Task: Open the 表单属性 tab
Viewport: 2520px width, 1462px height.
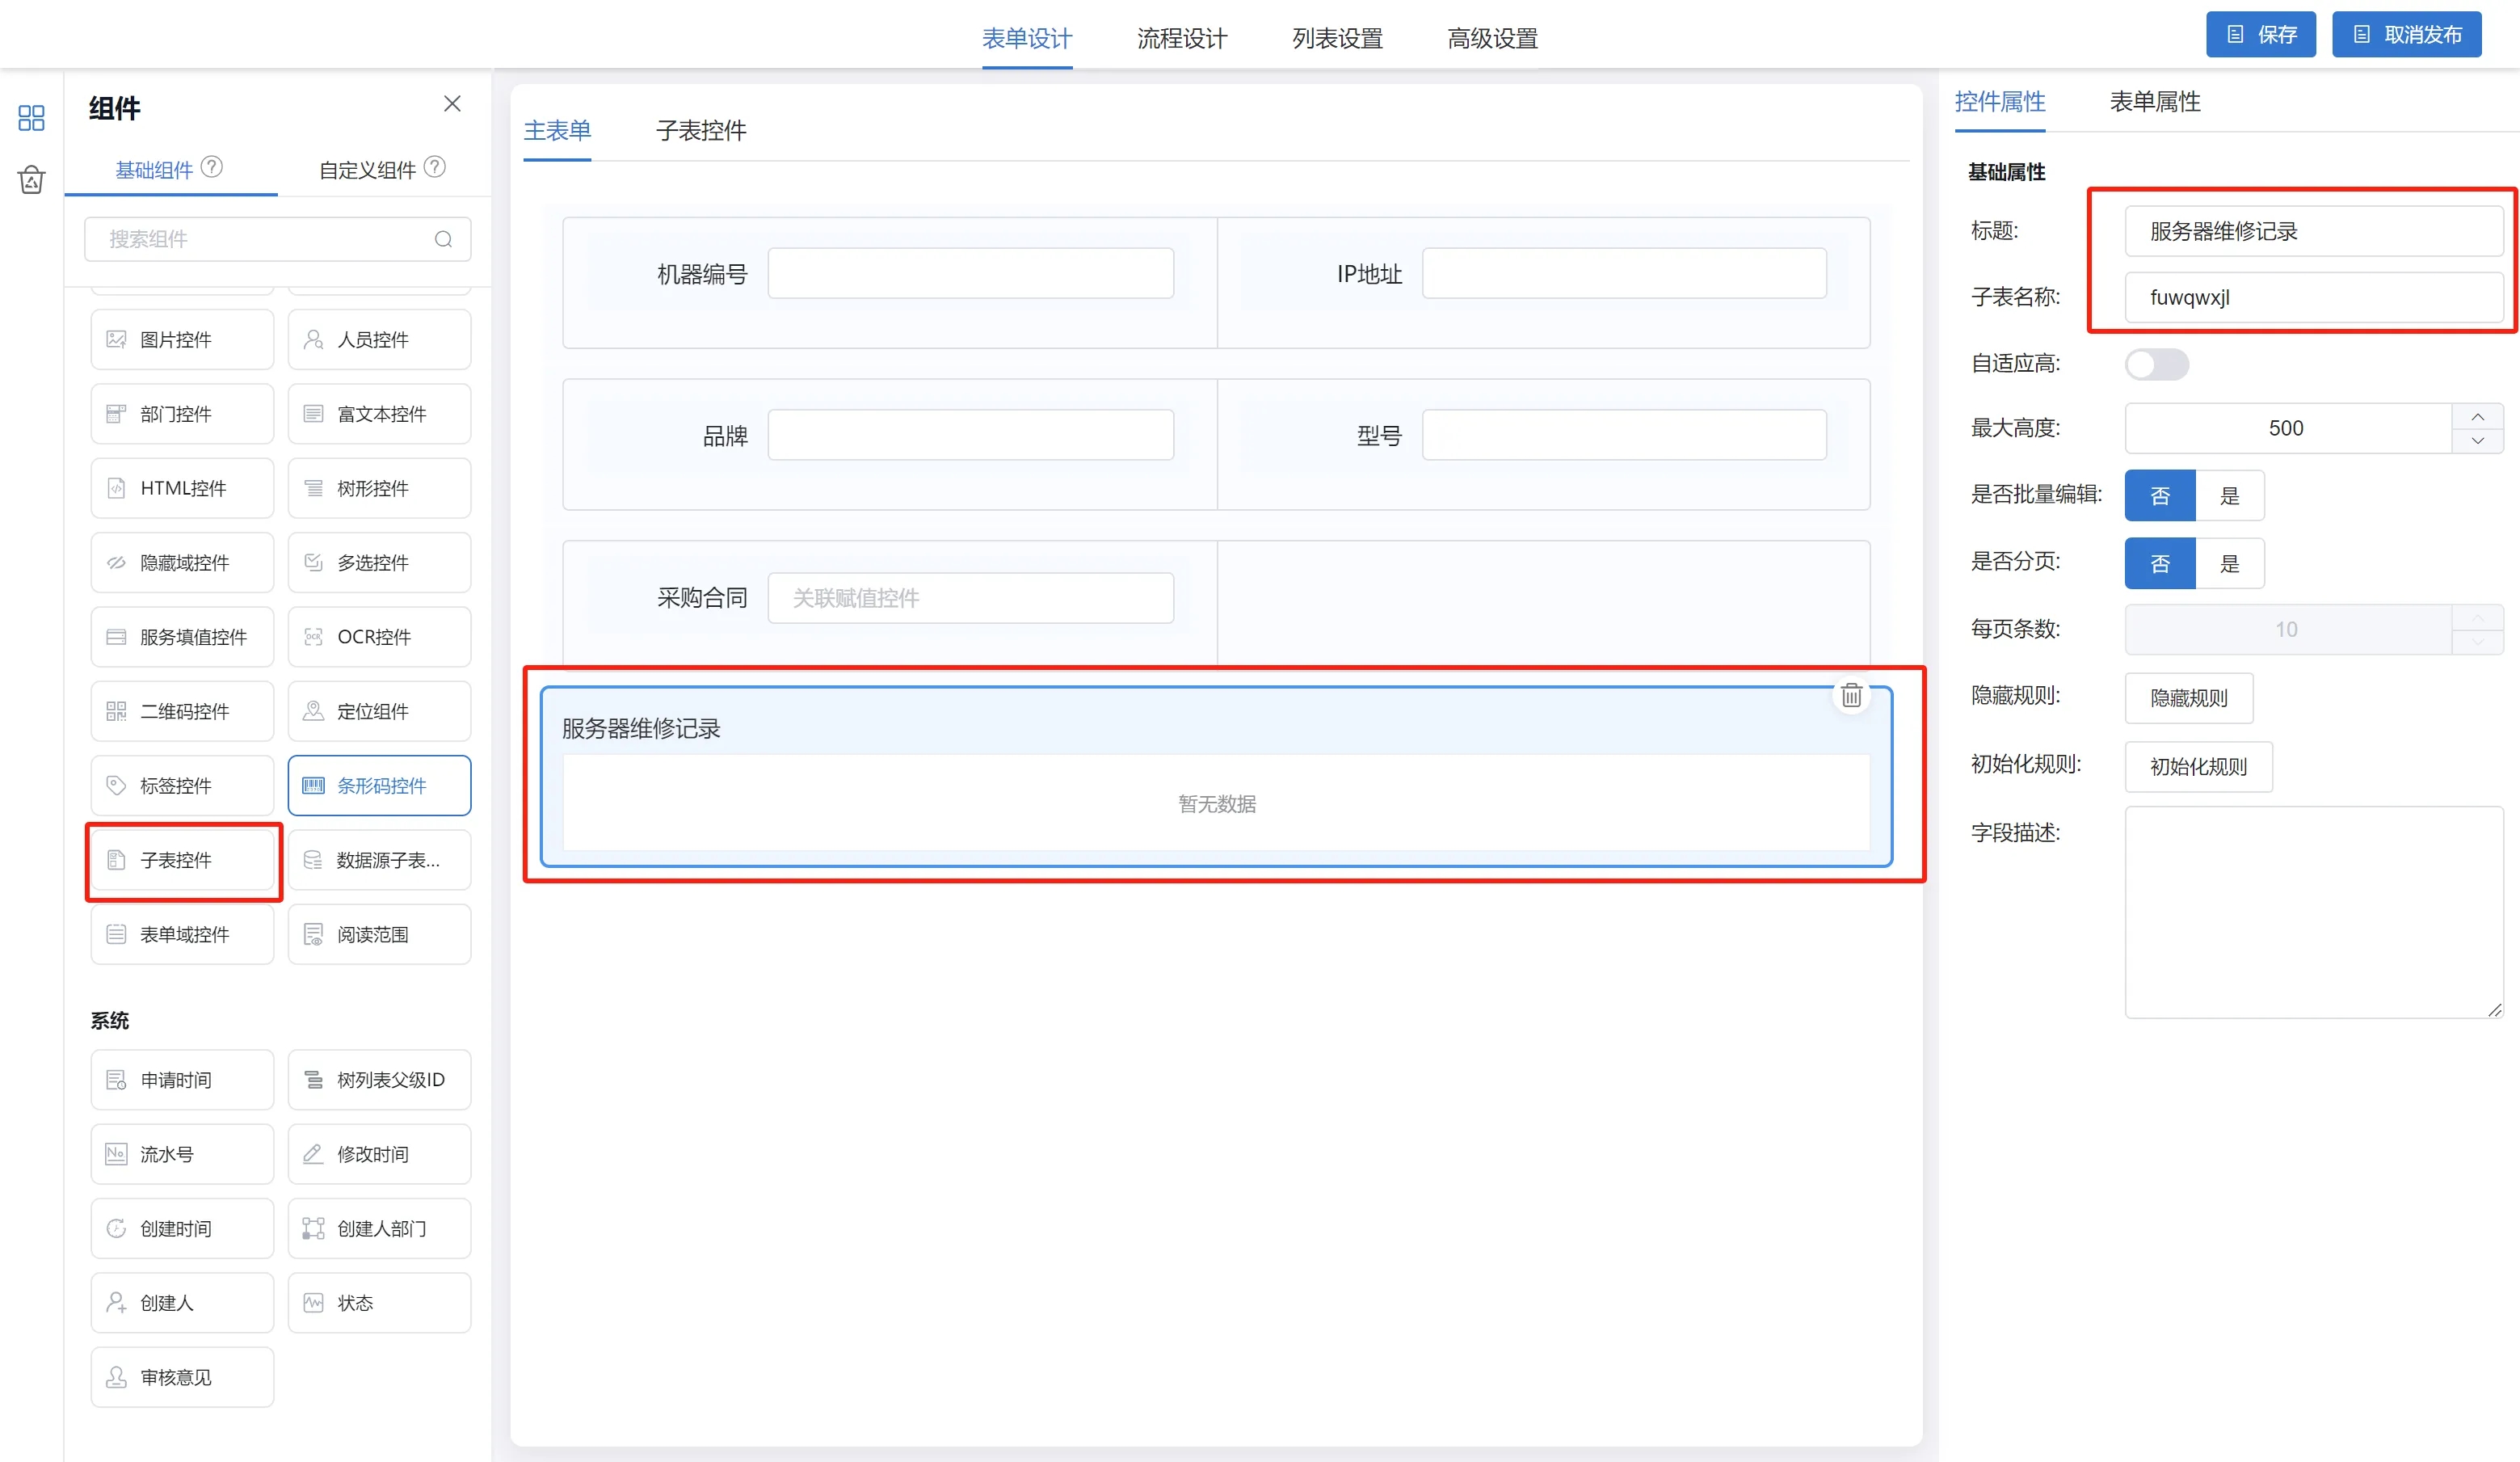Action: click(2154, 102)
